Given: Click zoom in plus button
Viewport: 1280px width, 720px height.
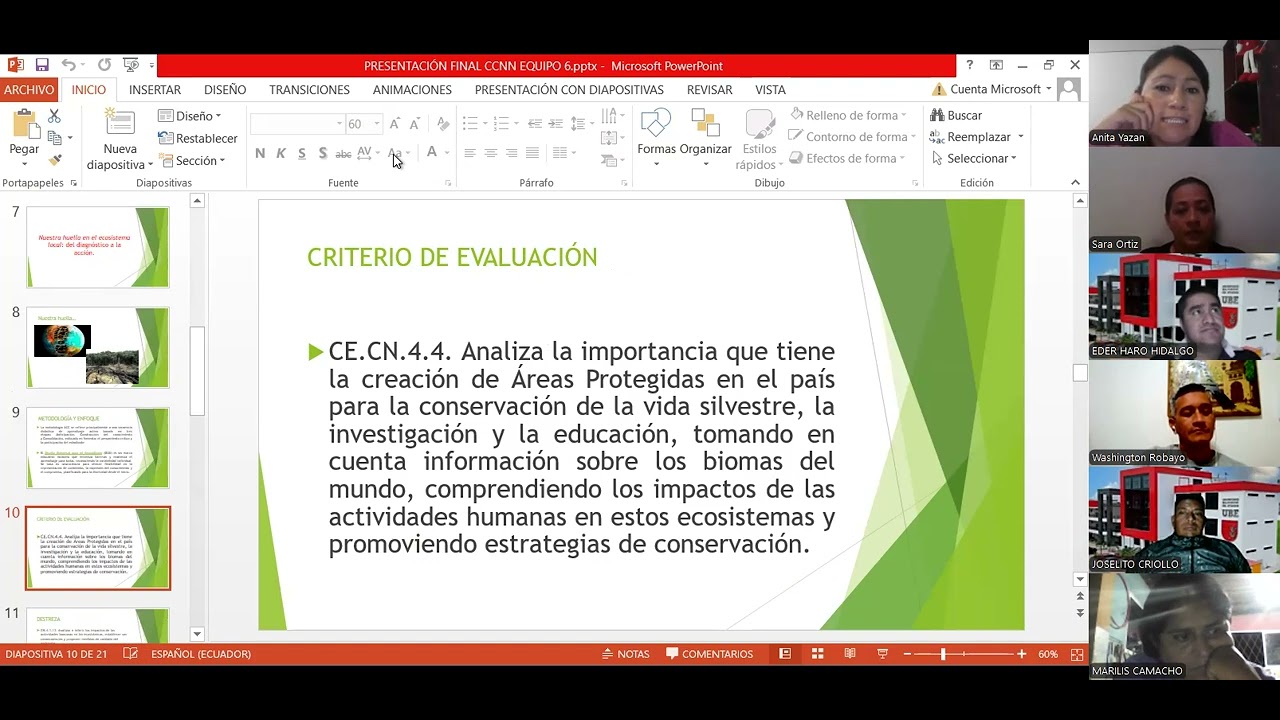Looking at the screenshot, I should (1021, 654).
